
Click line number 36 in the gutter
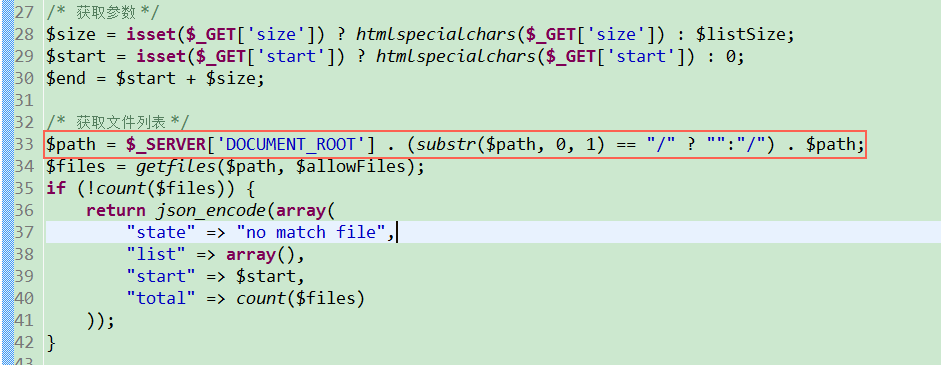click(24, 210)
